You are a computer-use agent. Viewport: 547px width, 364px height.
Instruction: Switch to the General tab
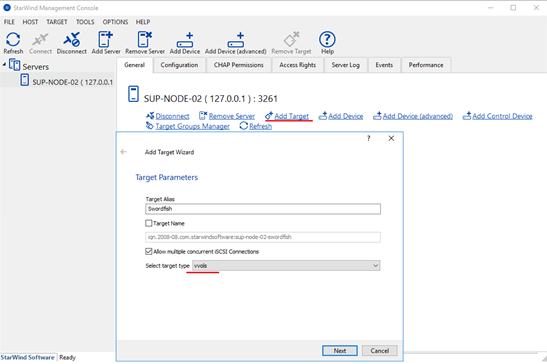pos(135,65)
